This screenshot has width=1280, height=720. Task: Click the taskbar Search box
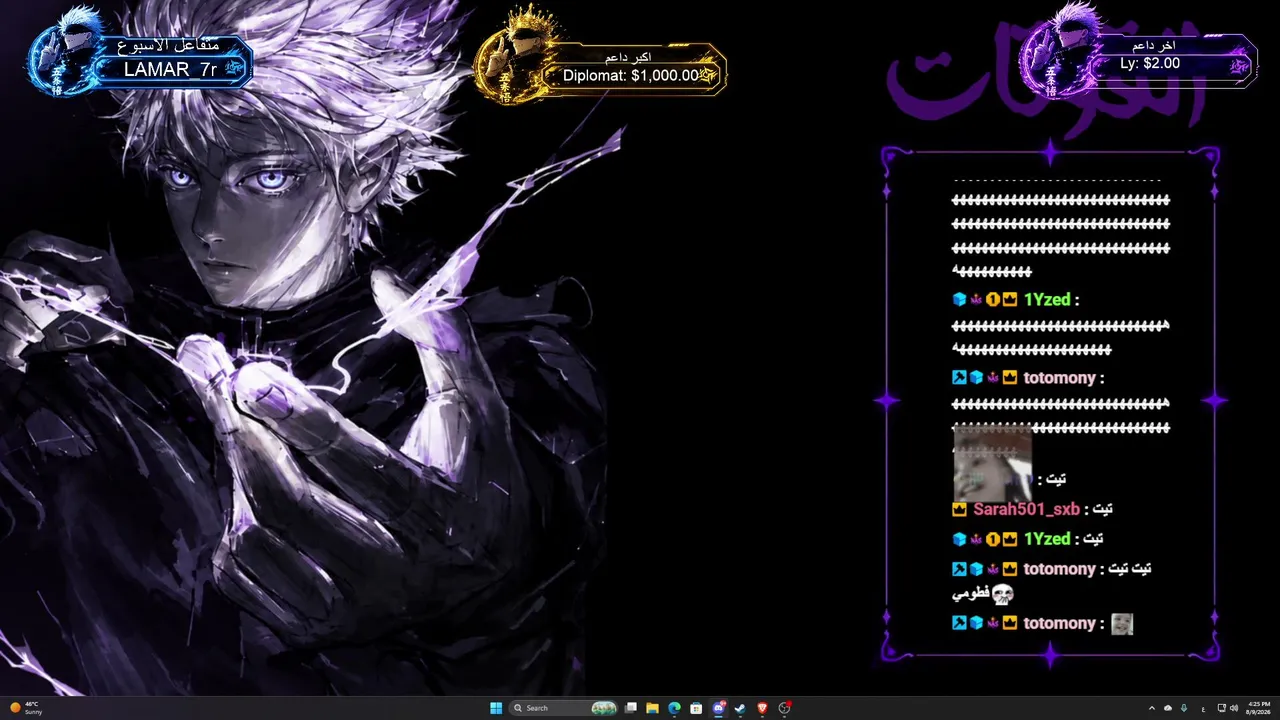tap(564, 708)
